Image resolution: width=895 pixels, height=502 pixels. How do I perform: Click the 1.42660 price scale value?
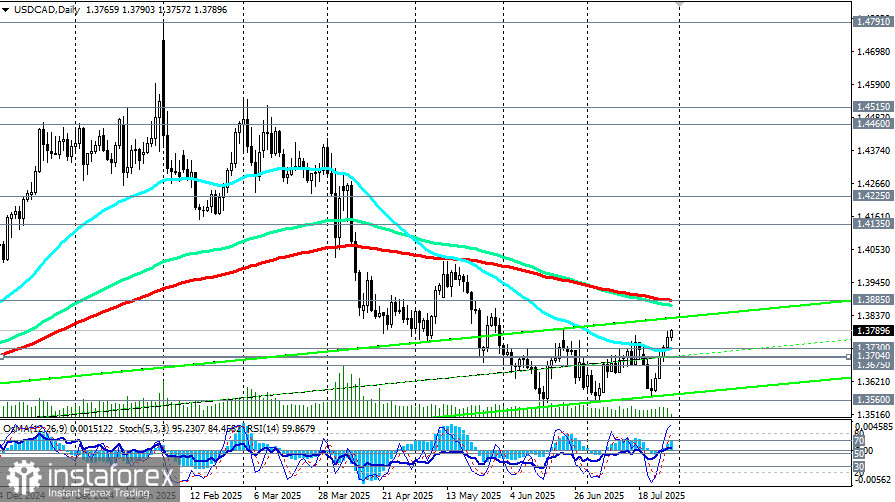coord(873,184)
